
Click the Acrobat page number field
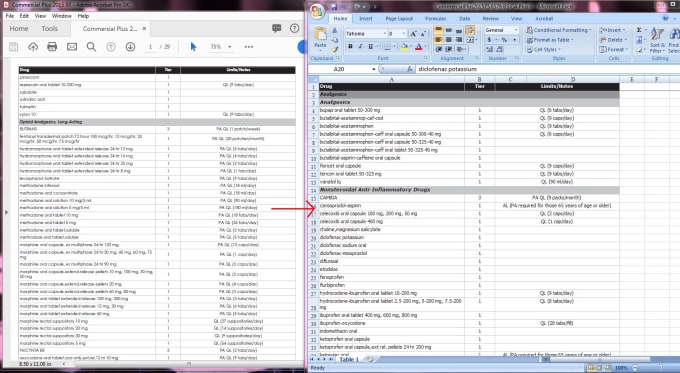point(150,47)
